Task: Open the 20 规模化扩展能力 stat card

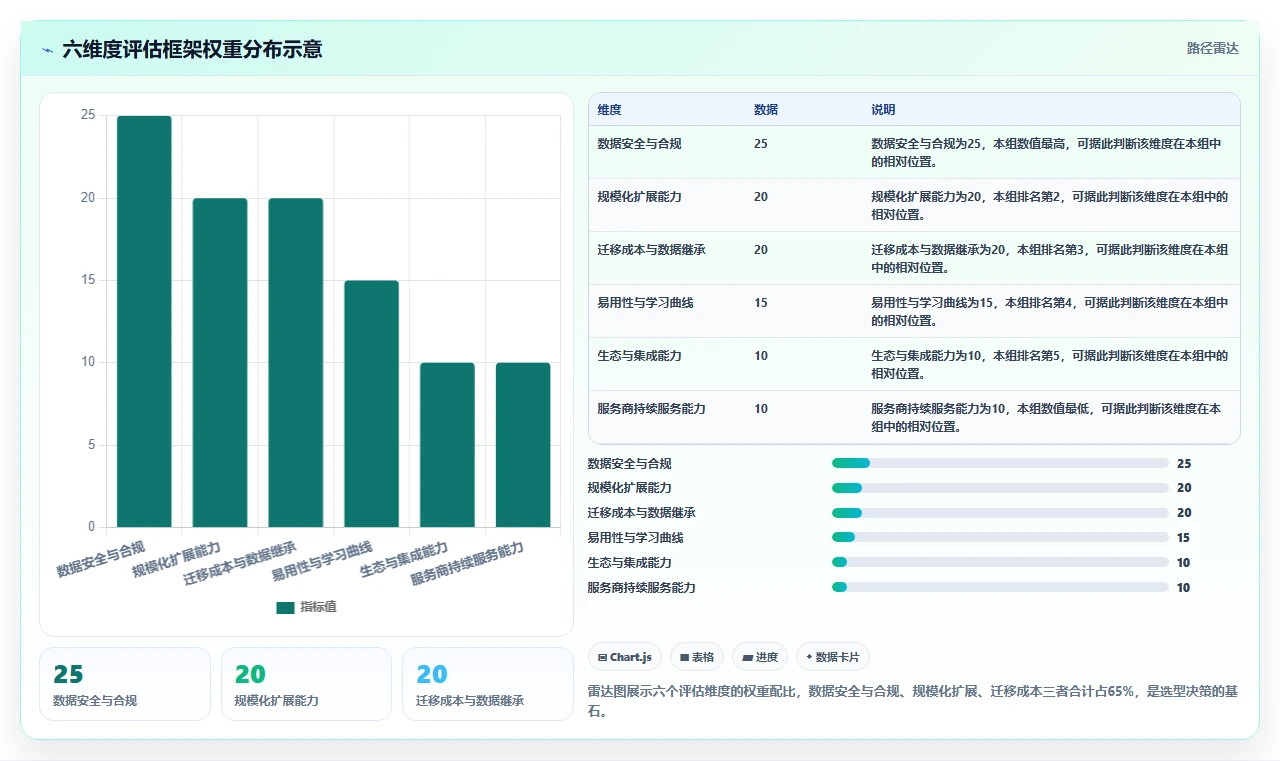Action: [306, 684]
